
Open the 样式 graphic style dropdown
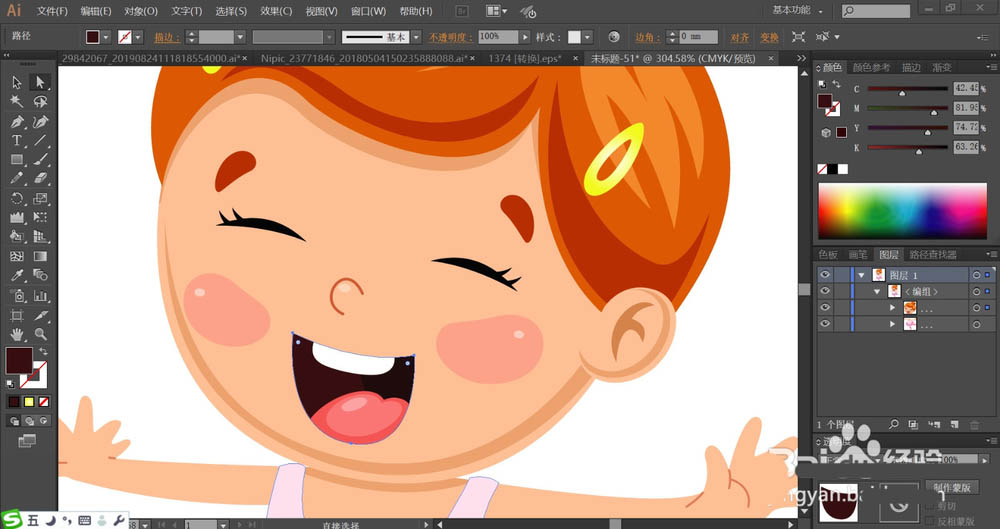(587, 37)
